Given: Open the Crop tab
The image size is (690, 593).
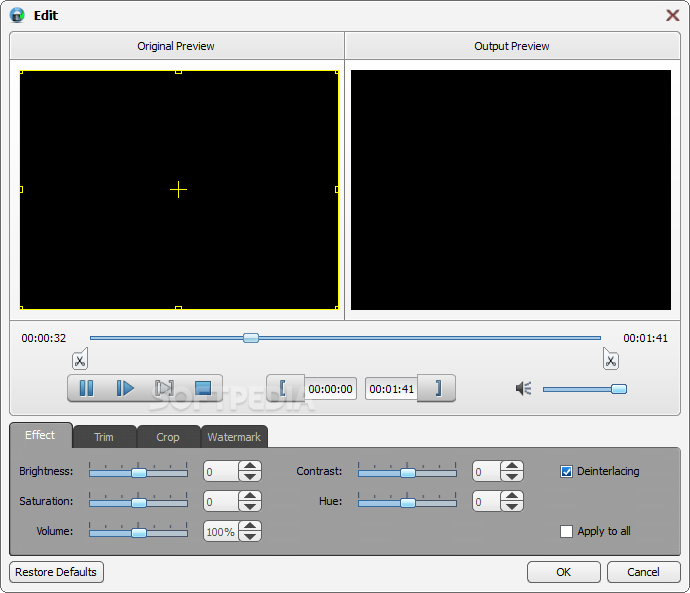Looking at the screenshot, I should coord(168,437).
